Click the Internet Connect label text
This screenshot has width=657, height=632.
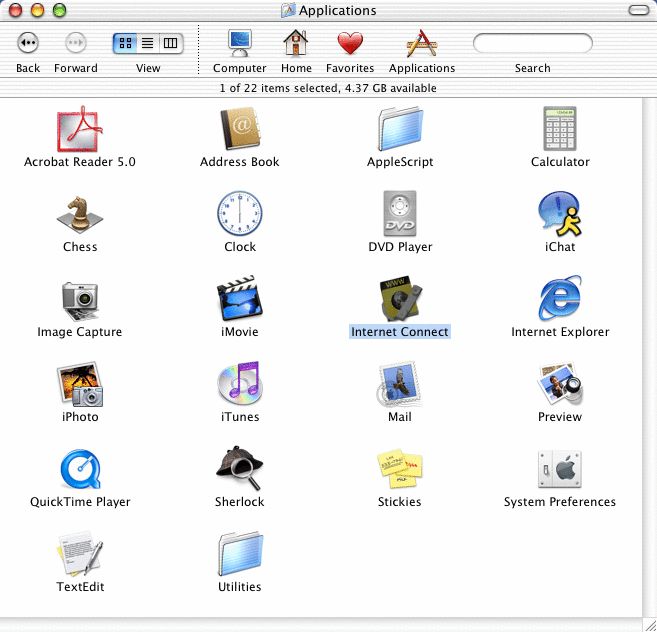coord(400,332)
